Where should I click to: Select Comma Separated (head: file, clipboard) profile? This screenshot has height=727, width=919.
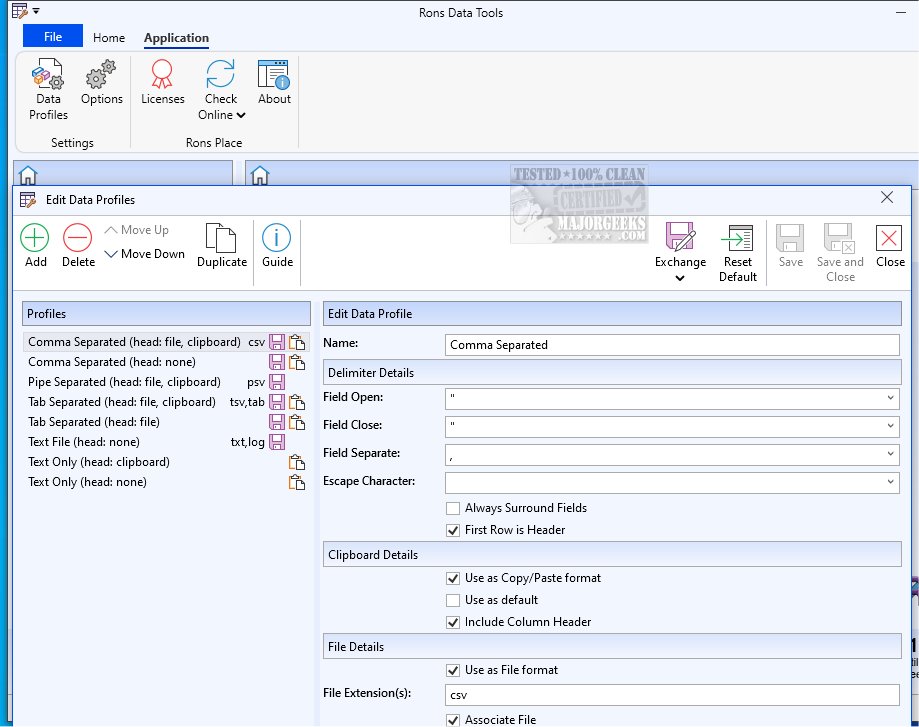pos(166,342)
